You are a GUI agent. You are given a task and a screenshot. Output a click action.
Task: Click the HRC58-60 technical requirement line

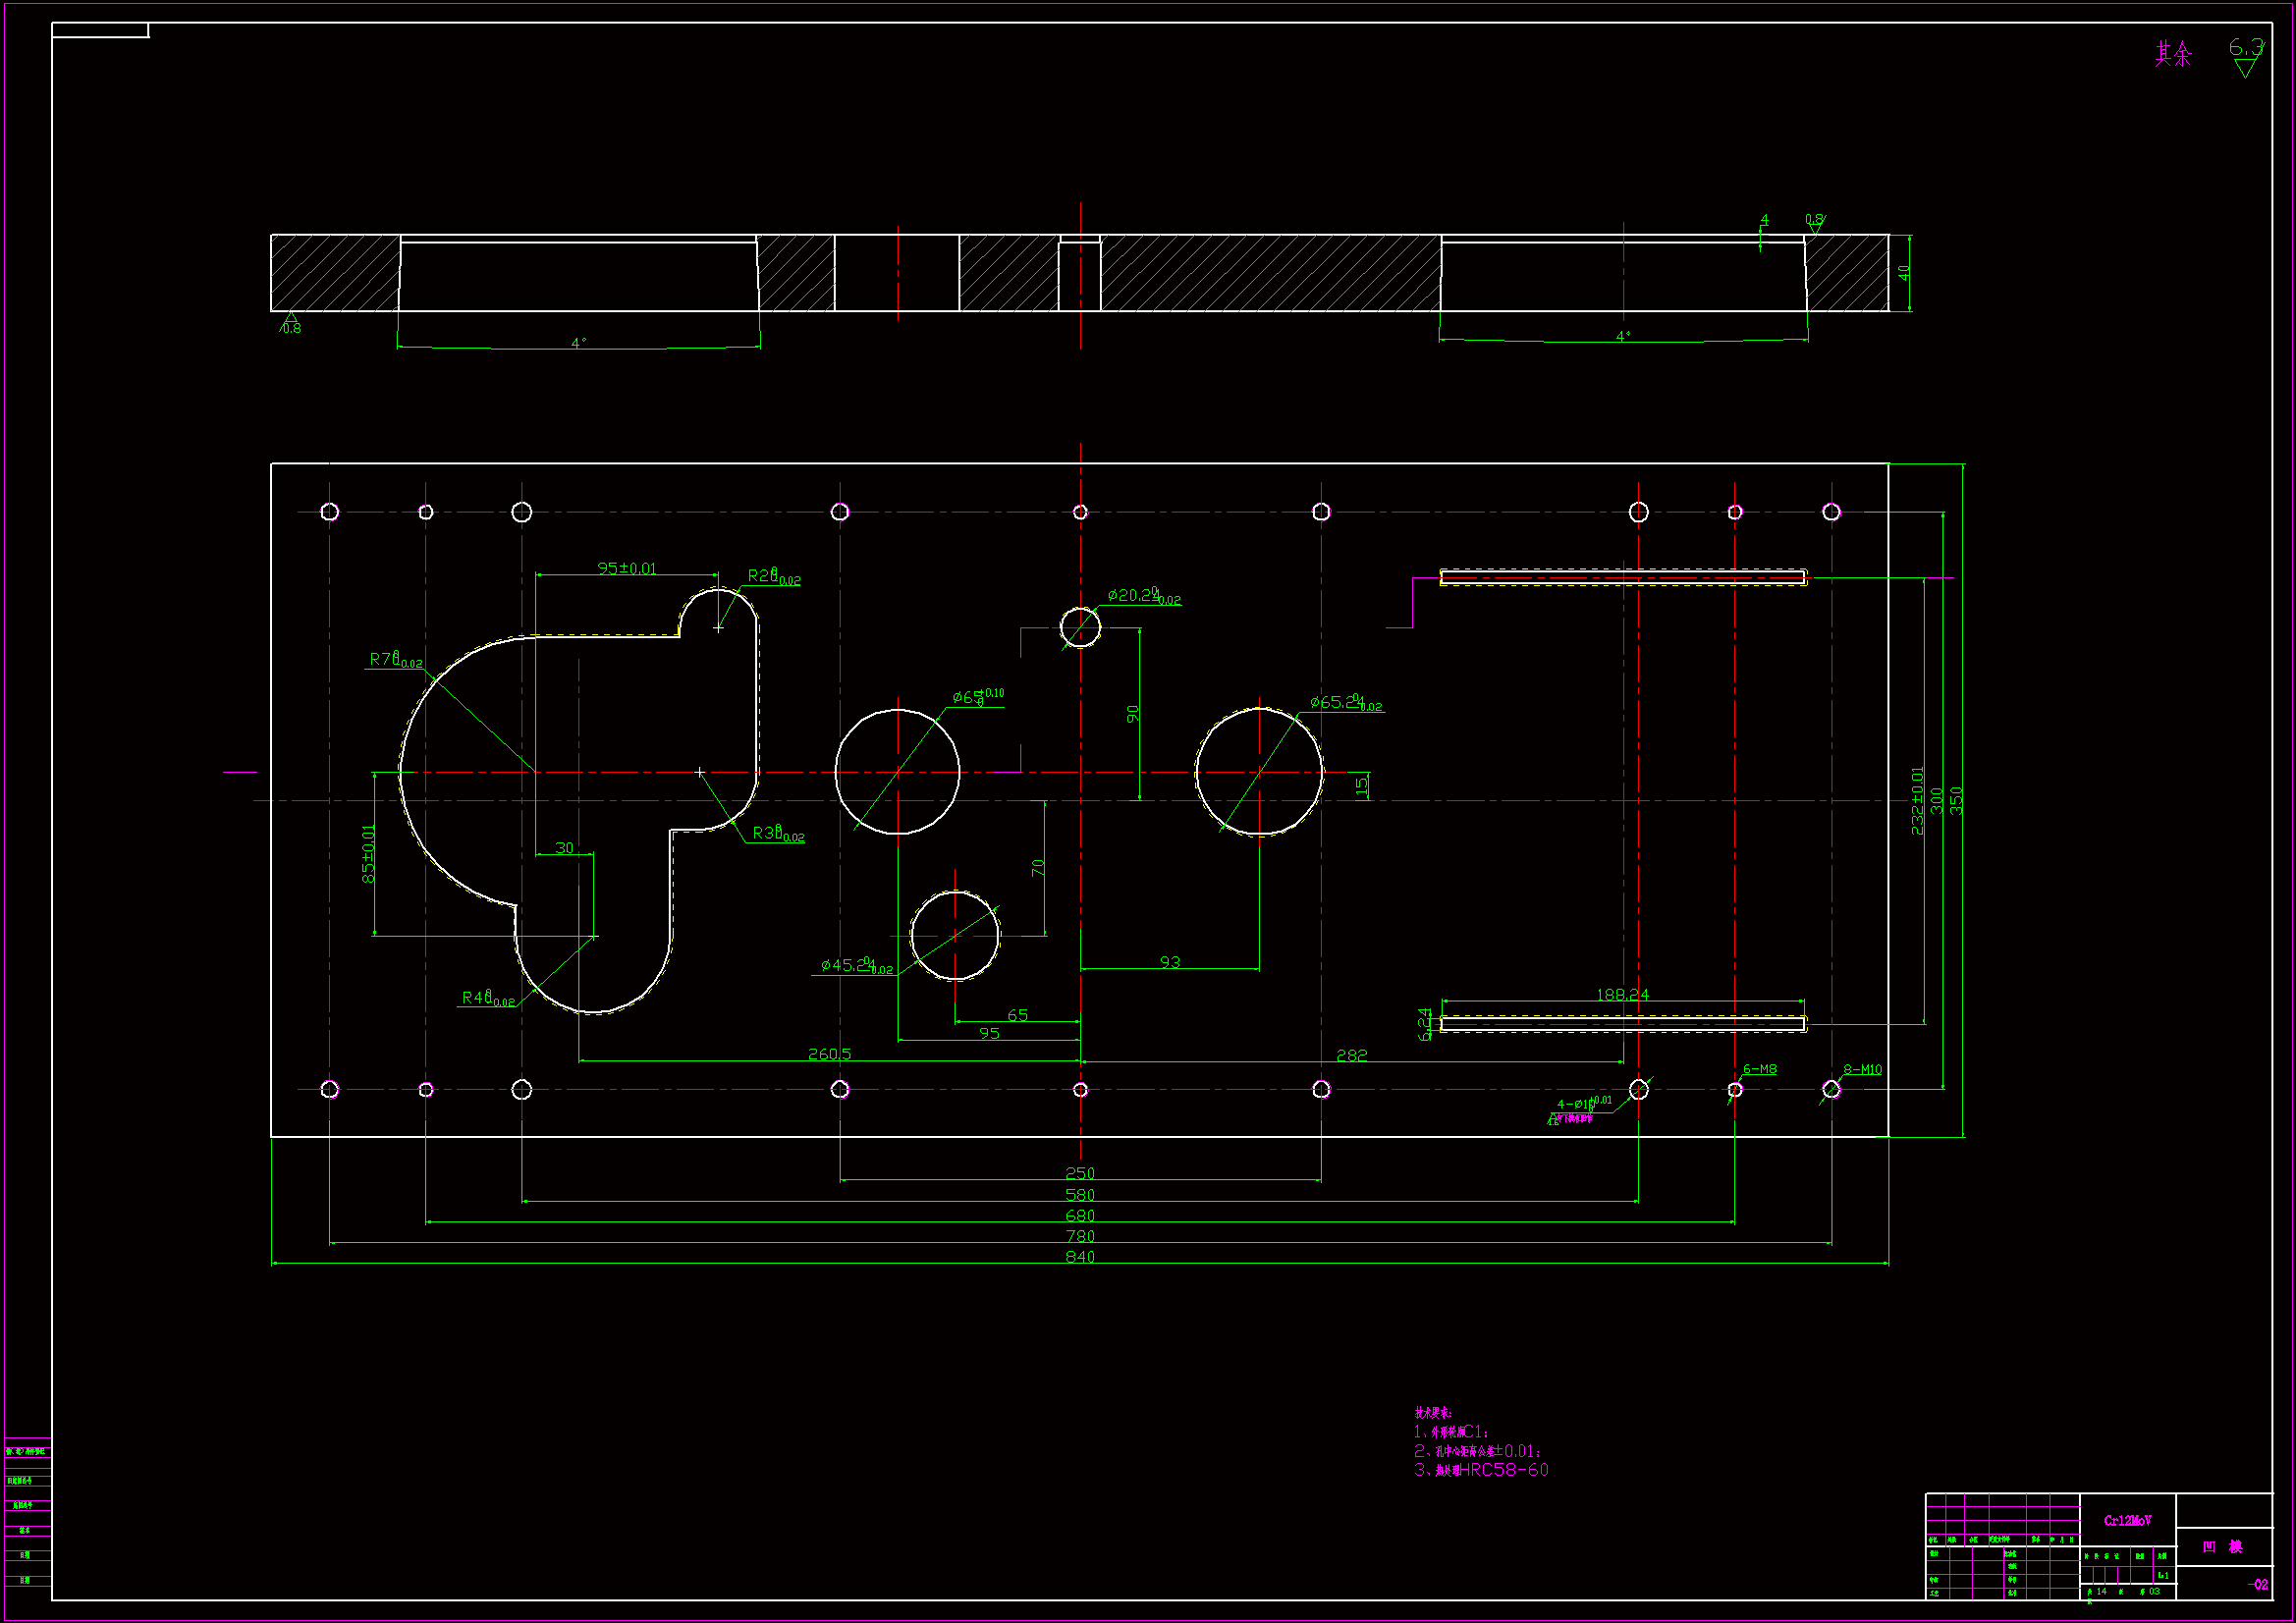[x=1481, y=1470]
